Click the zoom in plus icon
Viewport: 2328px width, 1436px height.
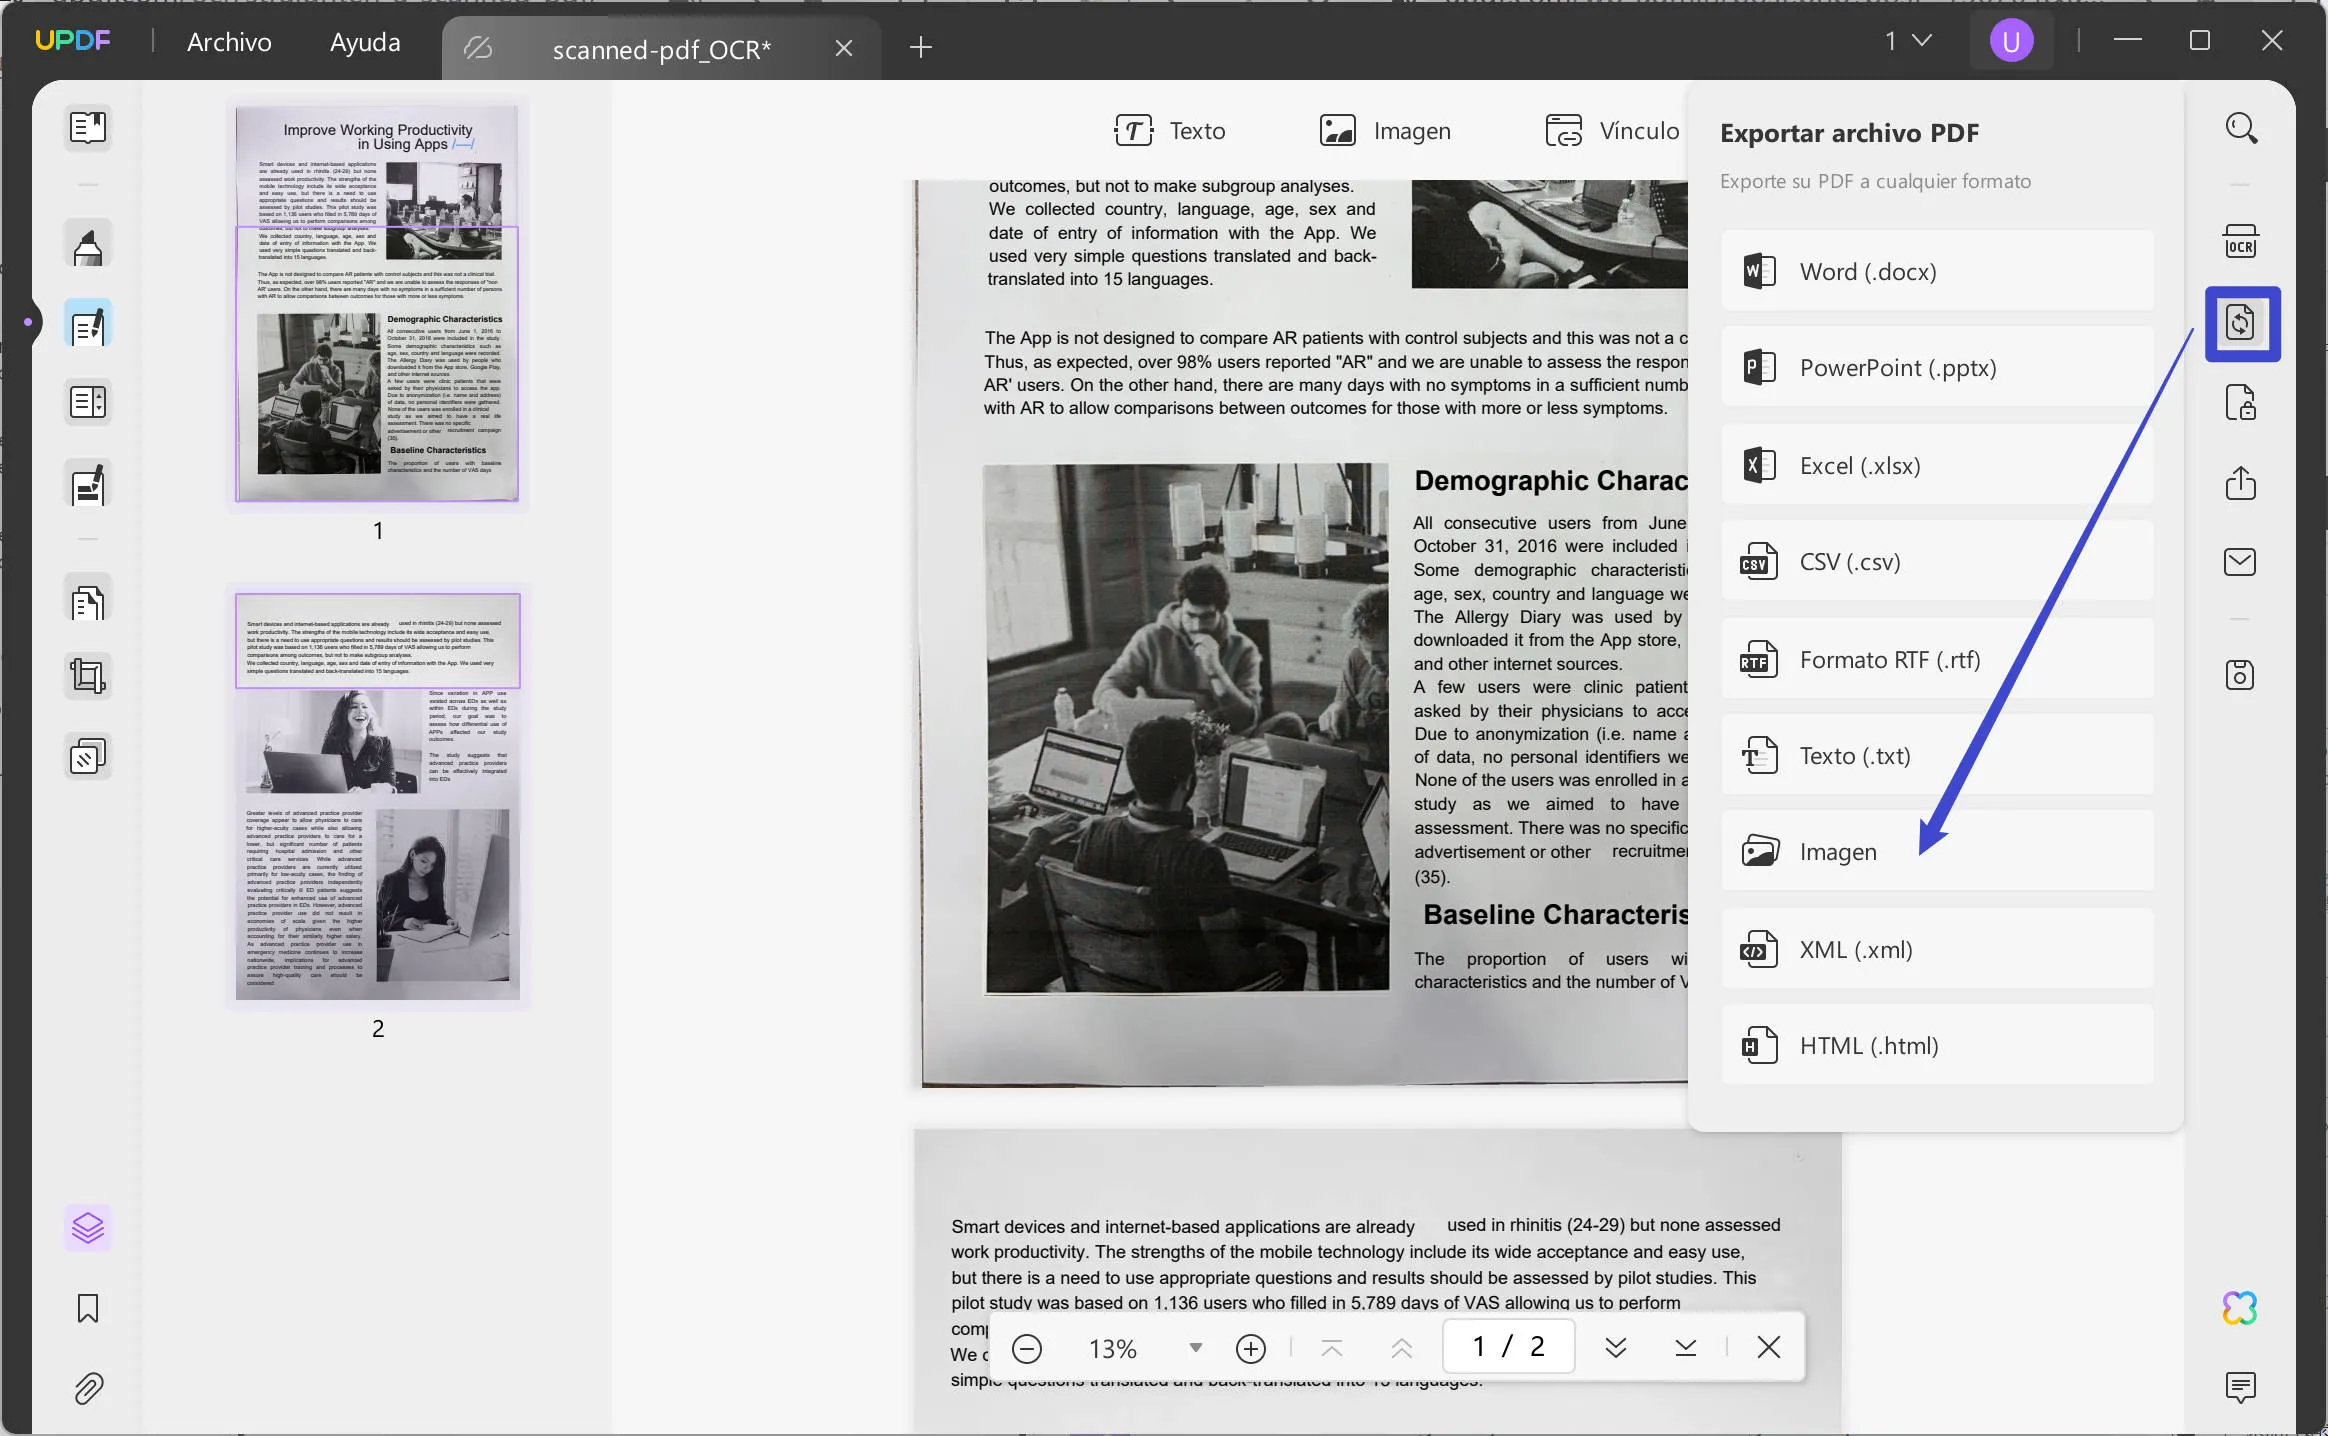[1251, 1349]
